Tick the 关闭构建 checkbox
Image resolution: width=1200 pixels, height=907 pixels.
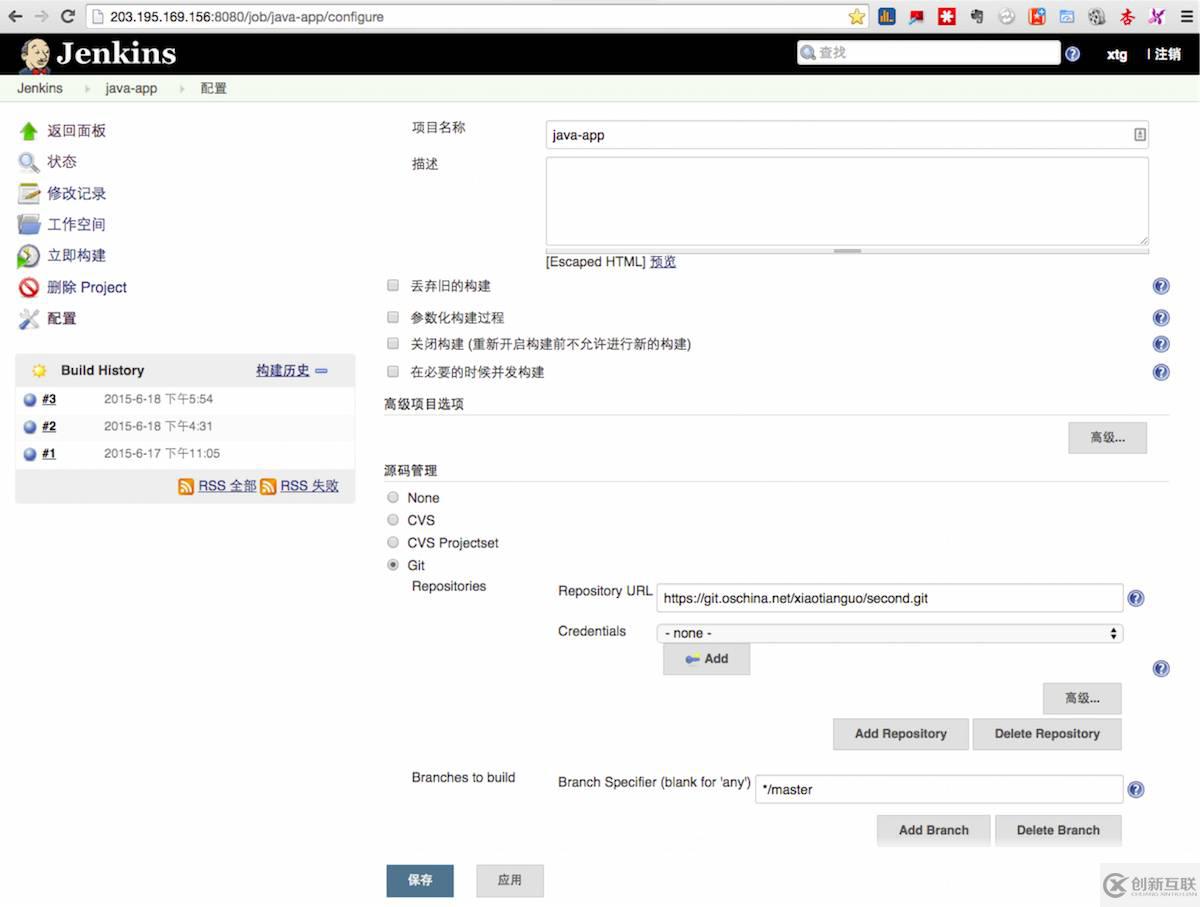[393, 344]
